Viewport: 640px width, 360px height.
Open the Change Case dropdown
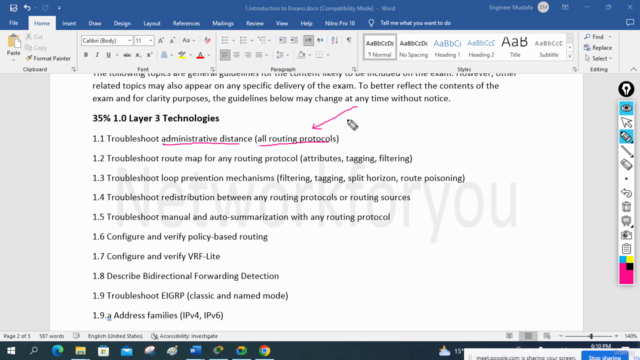point(188,40)
